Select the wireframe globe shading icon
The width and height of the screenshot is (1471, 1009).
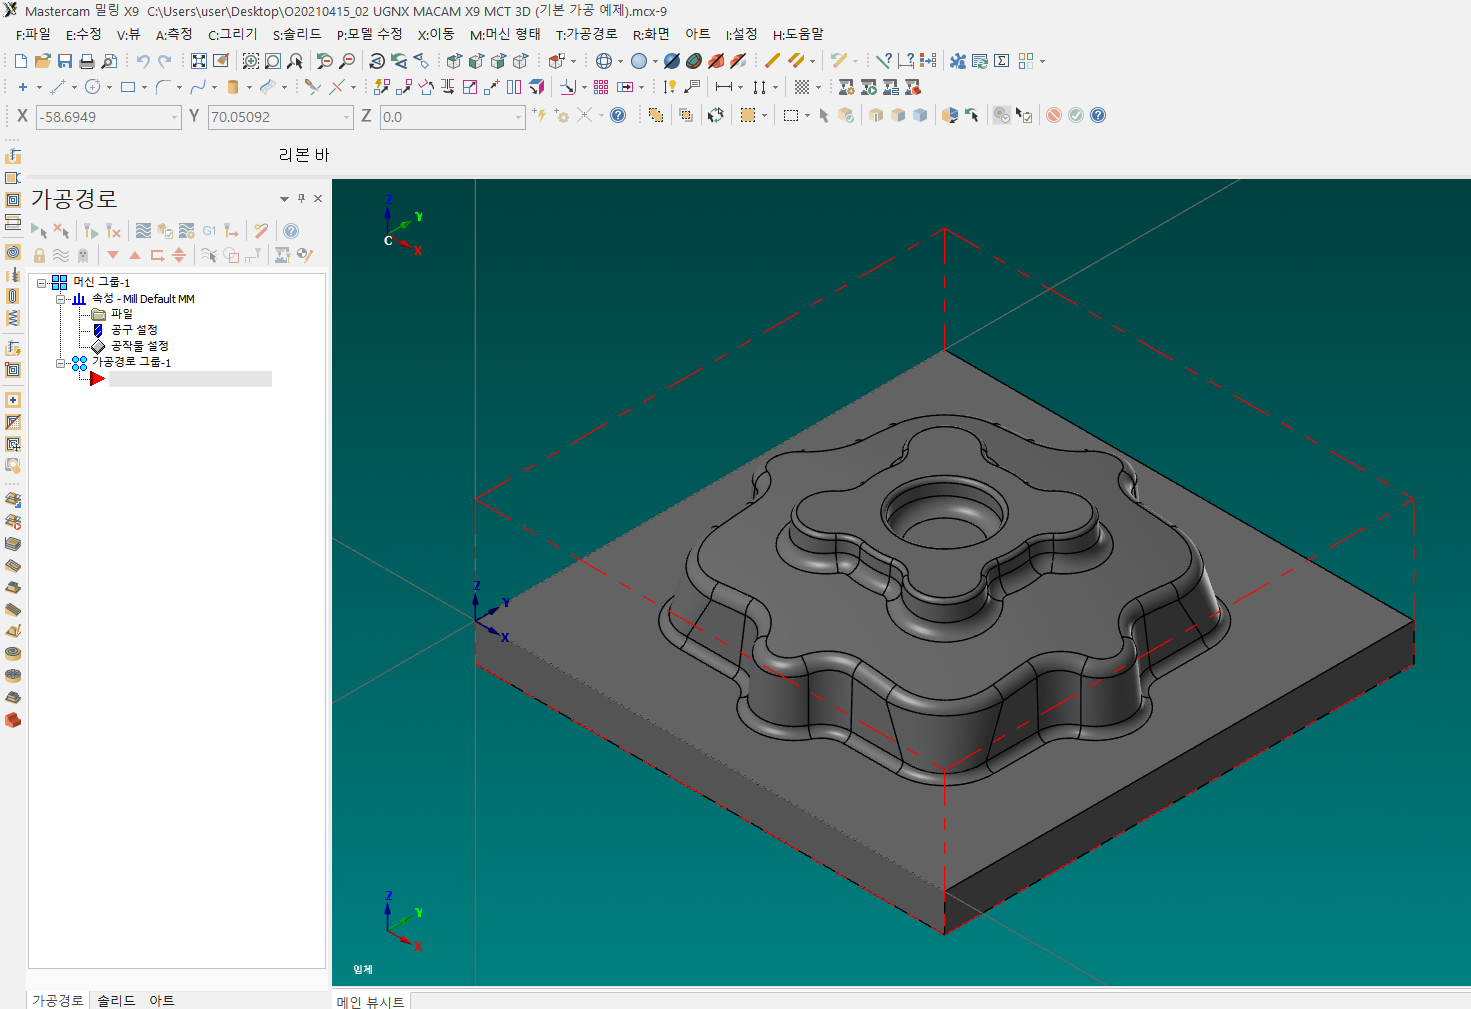click(604, 61)
